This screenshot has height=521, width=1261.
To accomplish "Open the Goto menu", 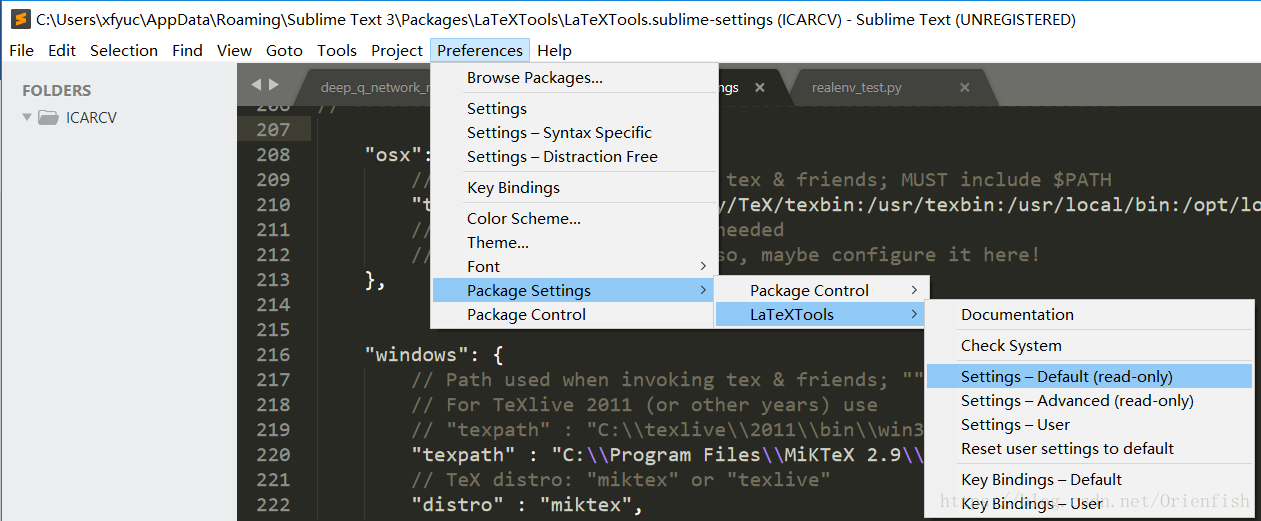I will 286,50.
